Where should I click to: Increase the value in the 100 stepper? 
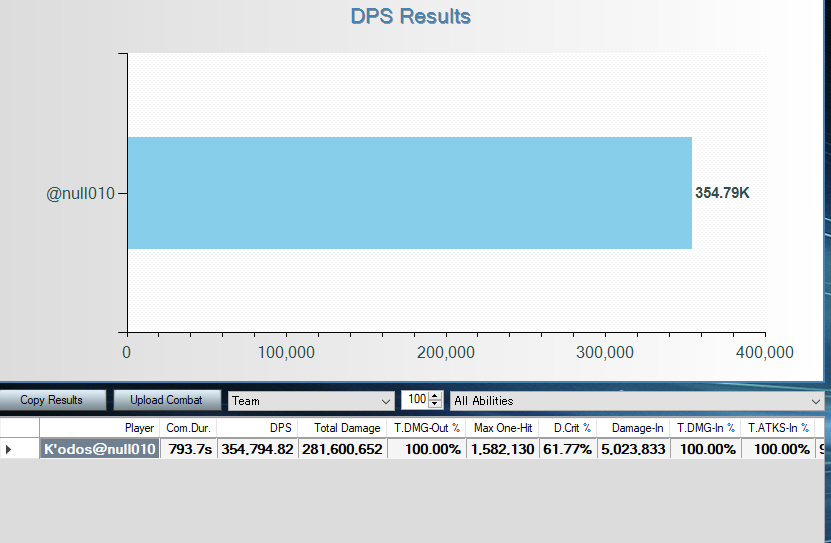[x=435, y=396]
